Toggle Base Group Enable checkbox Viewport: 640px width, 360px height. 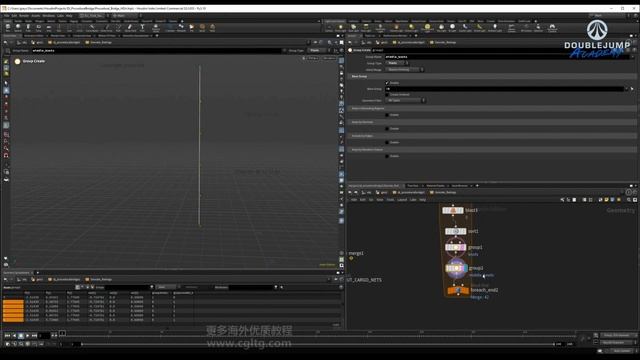pyautogui.click(x=387, y=83)
